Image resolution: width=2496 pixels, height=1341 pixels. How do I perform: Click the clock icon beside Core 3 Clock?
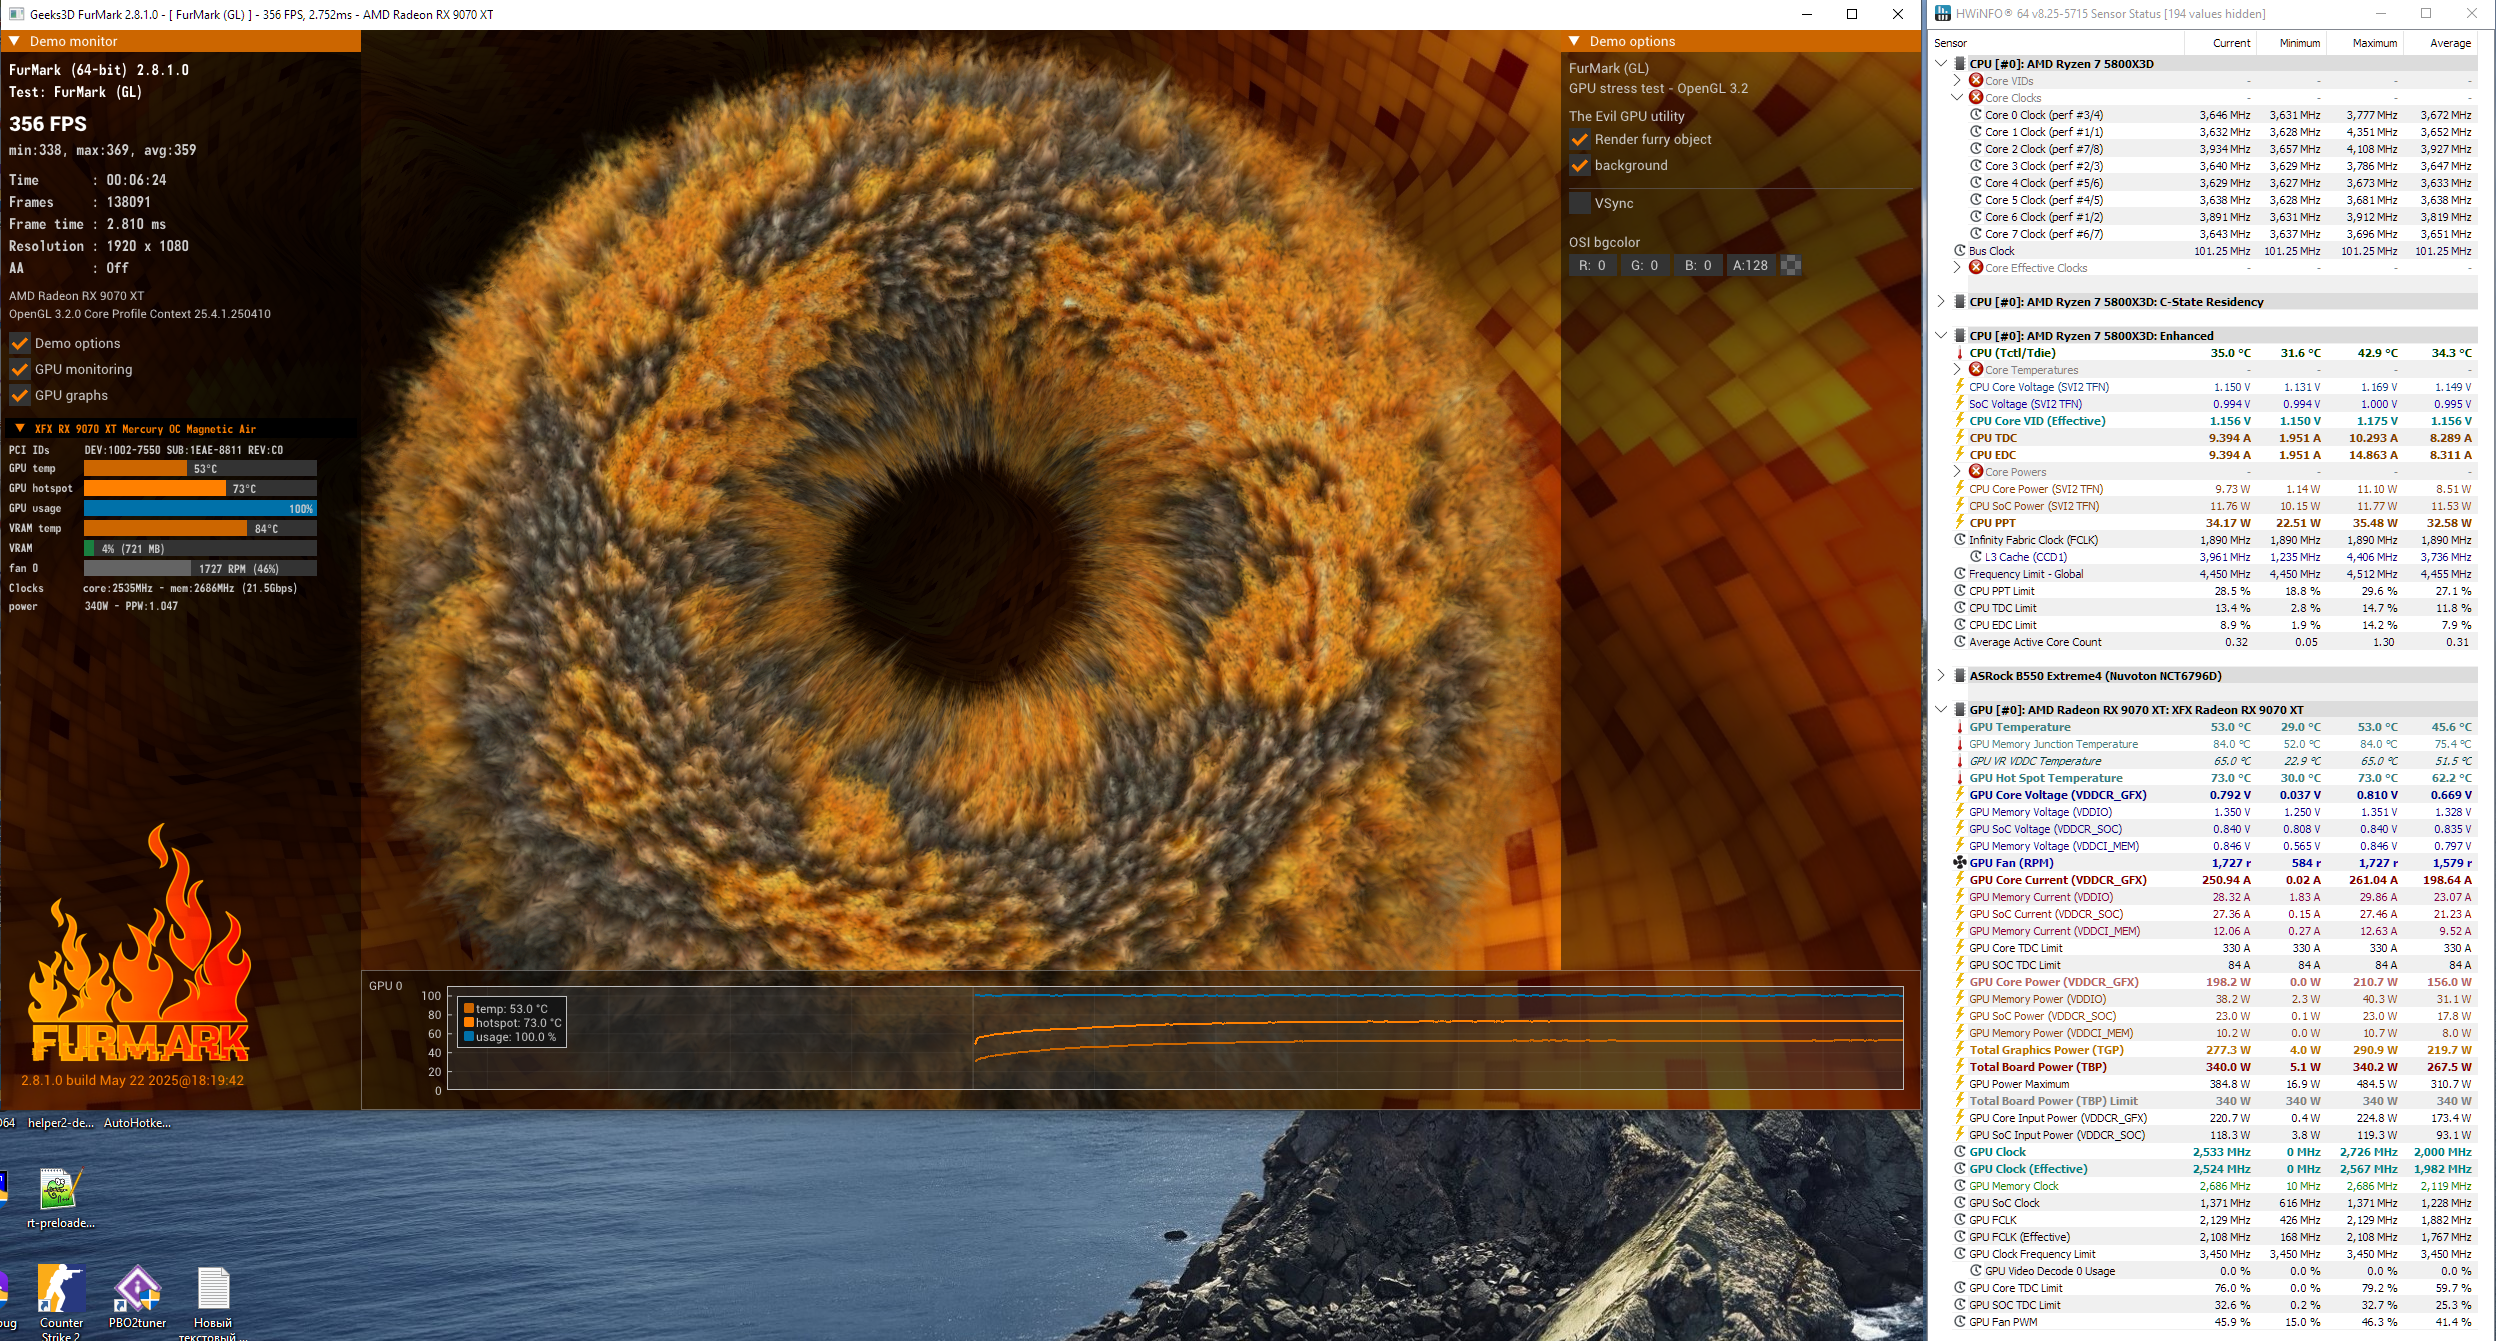point(1976,166)
